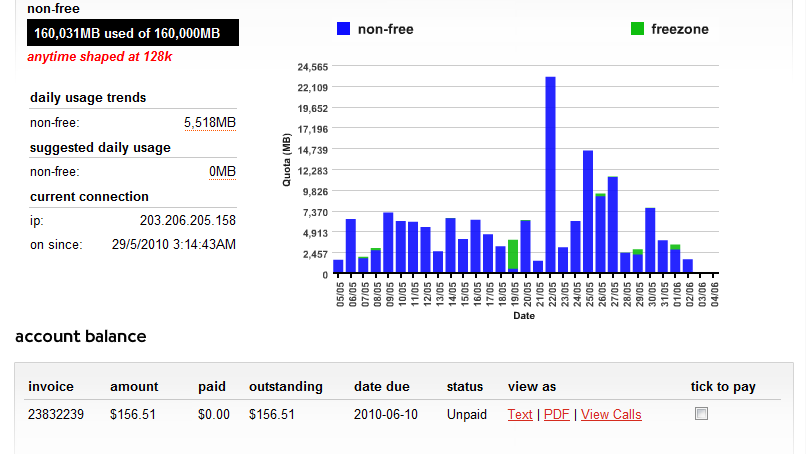
Task: Click the black usage quota bar
Action: [x=133, y=34]
